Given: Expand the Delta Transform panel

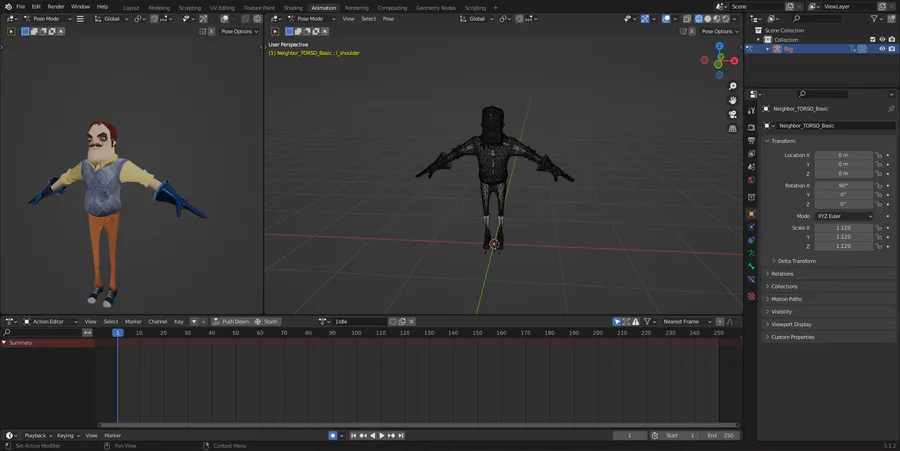Looking at the screenshot, I should (796, 261).
